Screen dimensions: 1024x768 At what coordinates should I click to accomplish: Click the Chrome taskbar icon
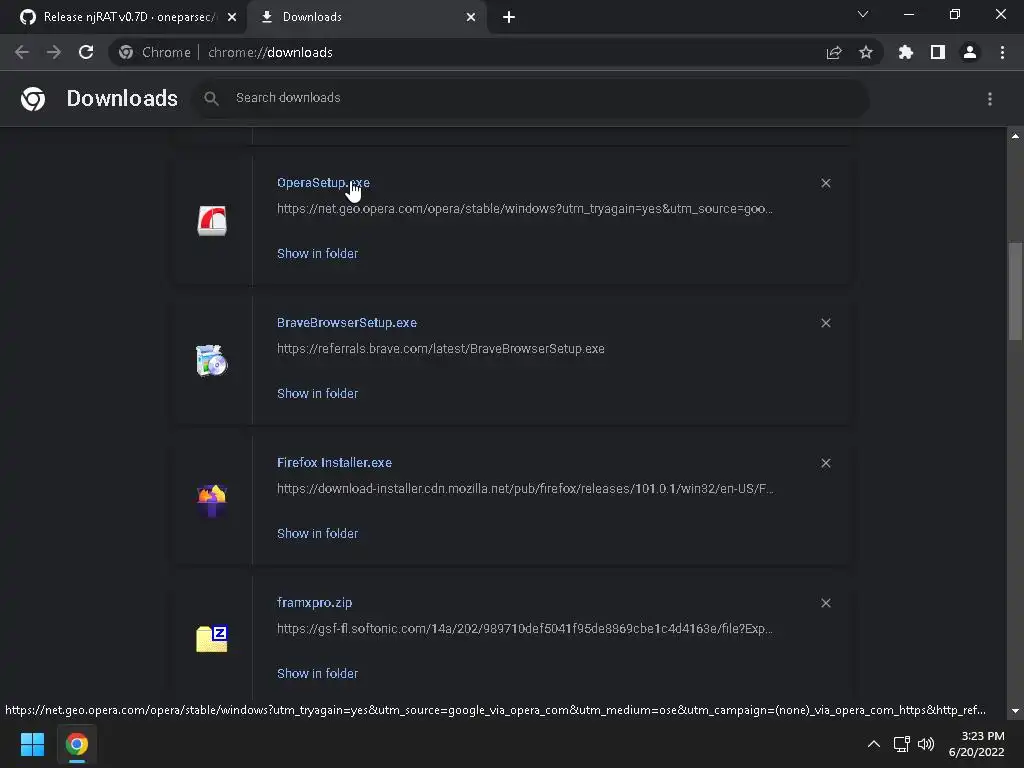pyautogui.click(x=76, y=744)
